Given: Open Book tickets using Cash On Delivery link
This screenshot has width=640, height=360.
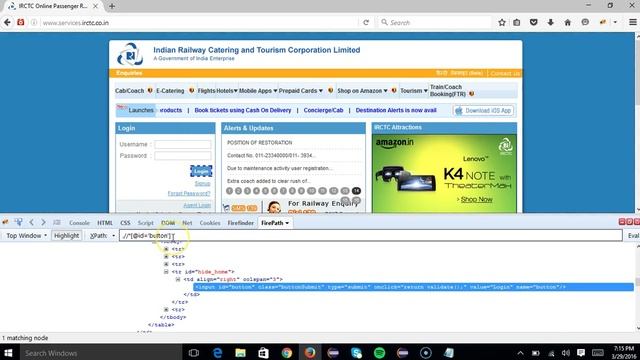Looking at the screenshot, I should point(243,110).
